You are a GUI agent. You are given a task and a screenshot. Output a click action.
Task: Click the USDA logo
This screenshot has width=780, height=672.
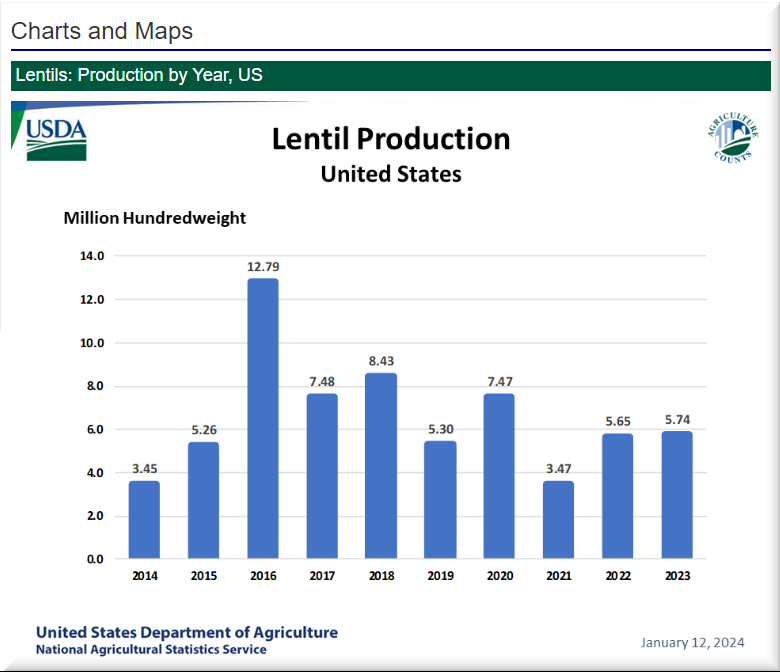coord(56,138)
